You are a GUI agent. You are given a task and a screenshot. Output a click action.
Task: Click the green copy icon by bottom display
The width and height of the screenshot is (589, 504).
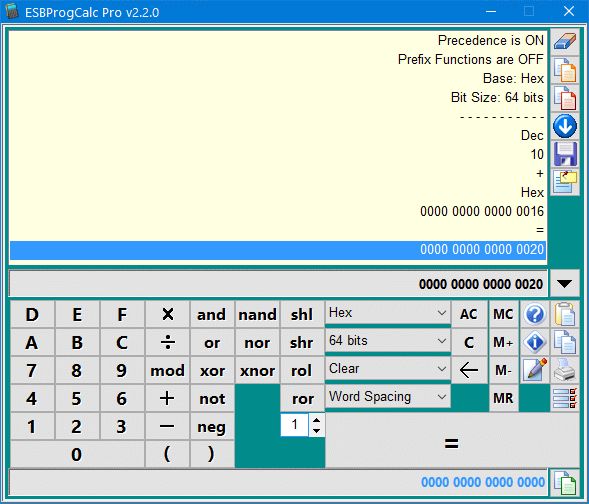click(565, 482)
